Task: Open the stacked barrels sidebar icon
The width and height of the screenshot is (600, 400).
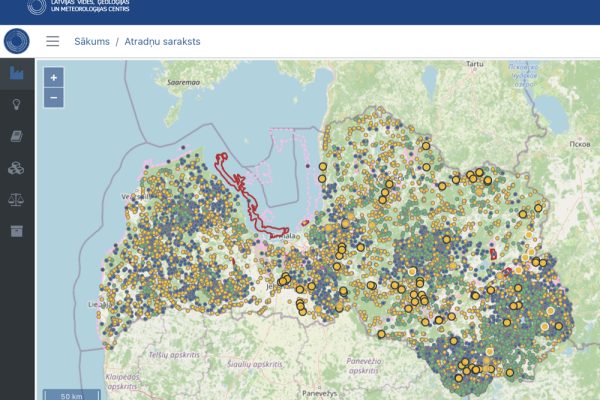Action: (x=16, y=168)
